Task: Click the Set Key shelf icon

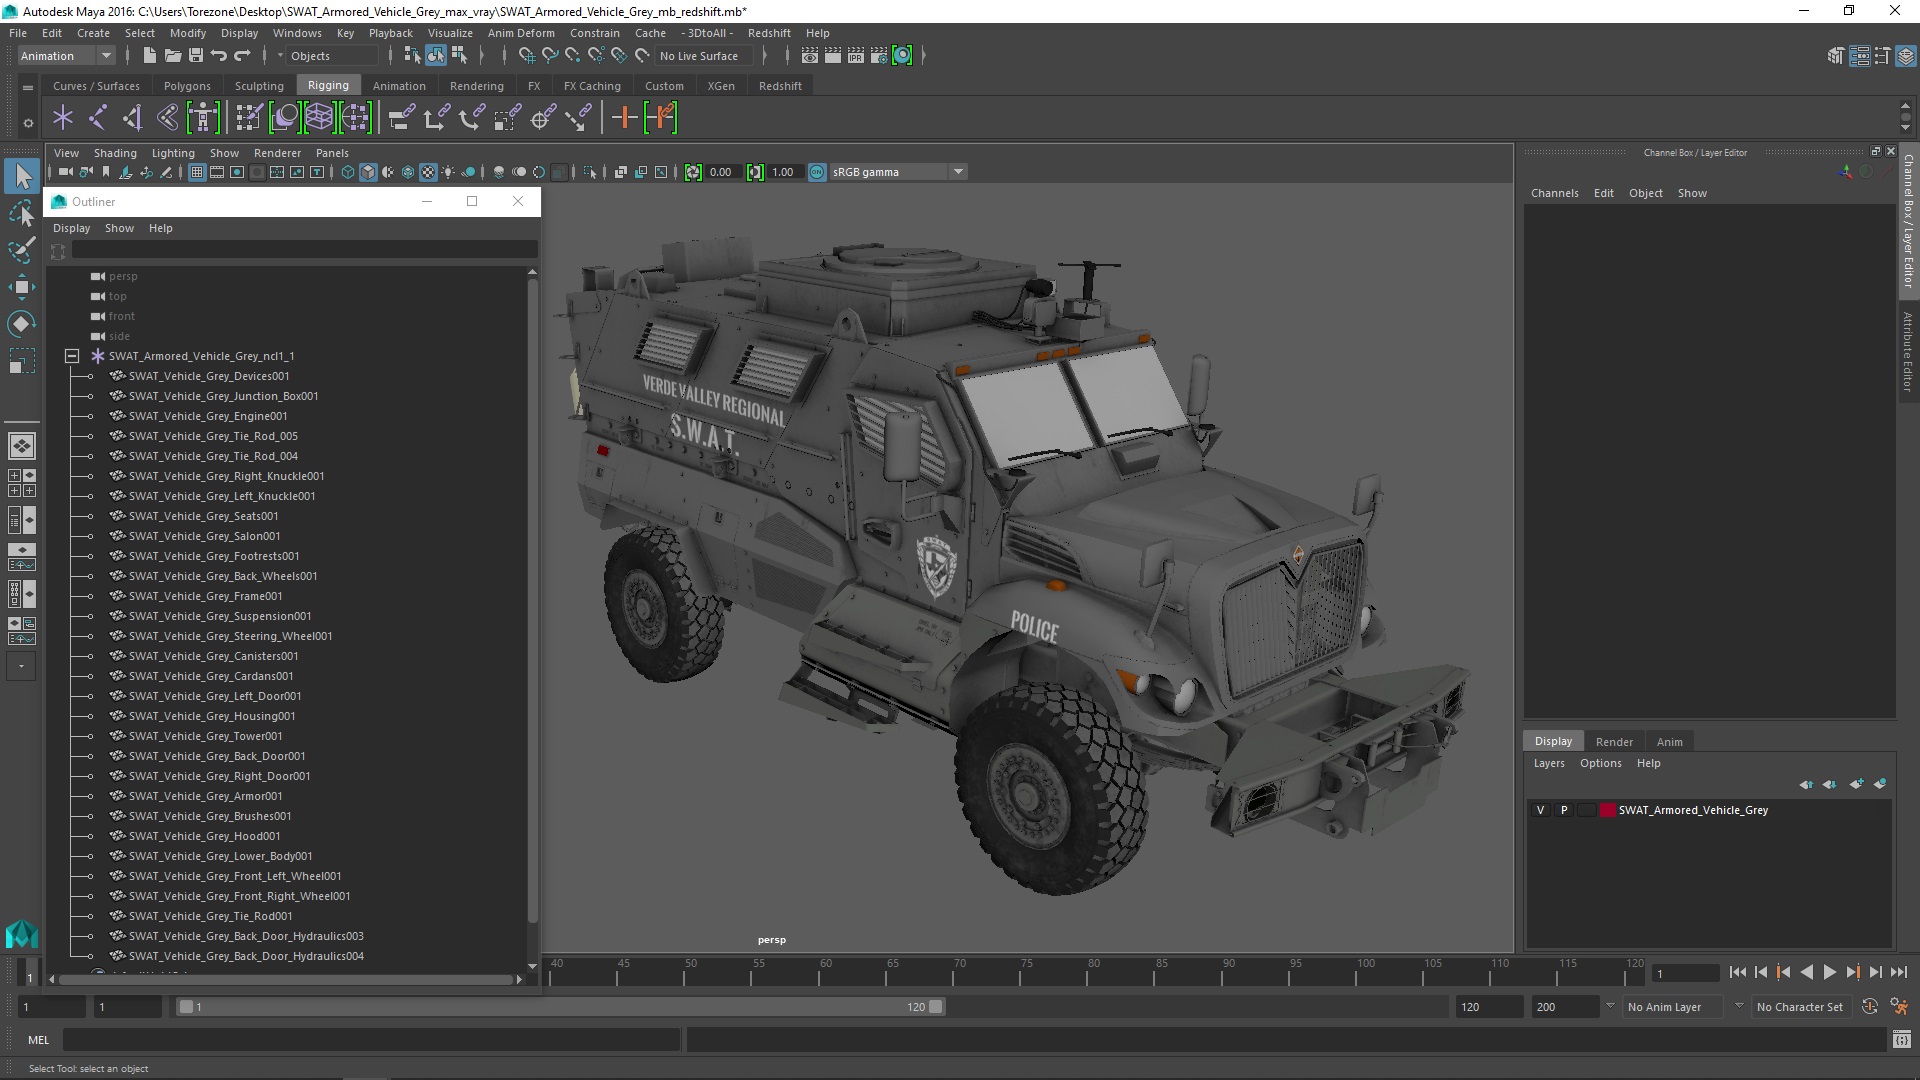Action: coord(624,118)
